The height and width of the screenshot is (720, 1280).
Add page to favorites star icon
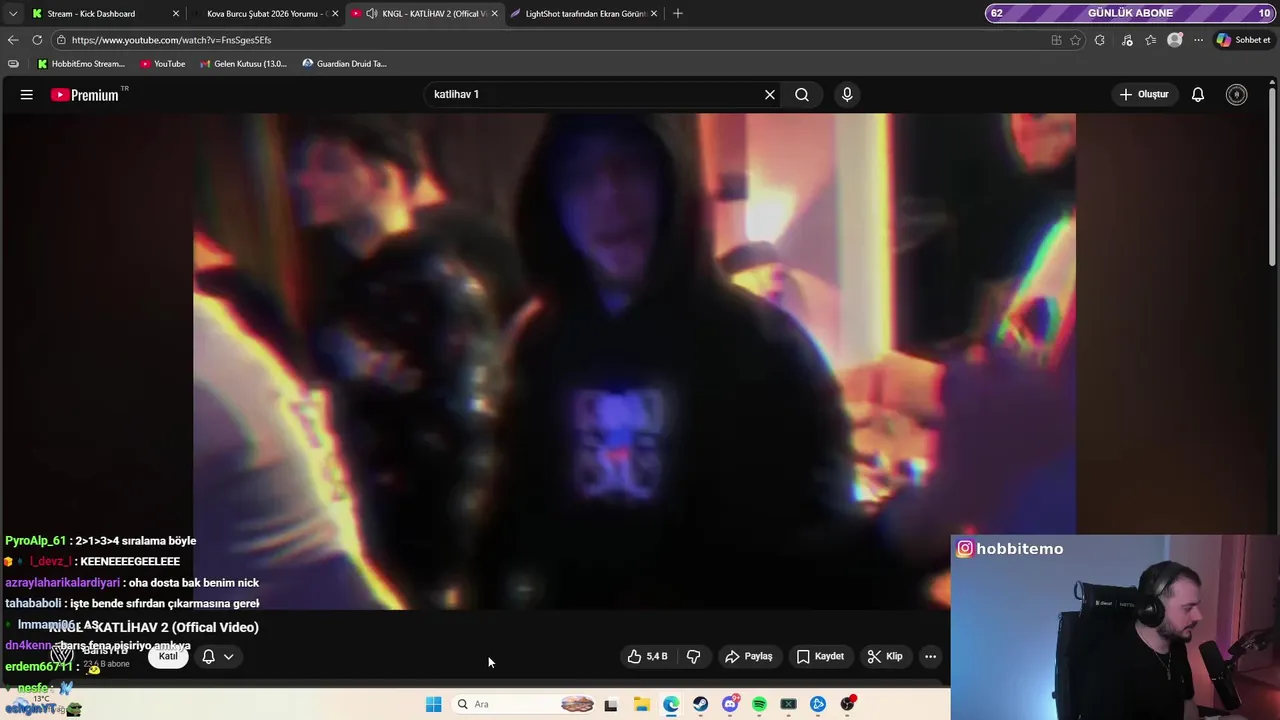[x=1076, y=40]
